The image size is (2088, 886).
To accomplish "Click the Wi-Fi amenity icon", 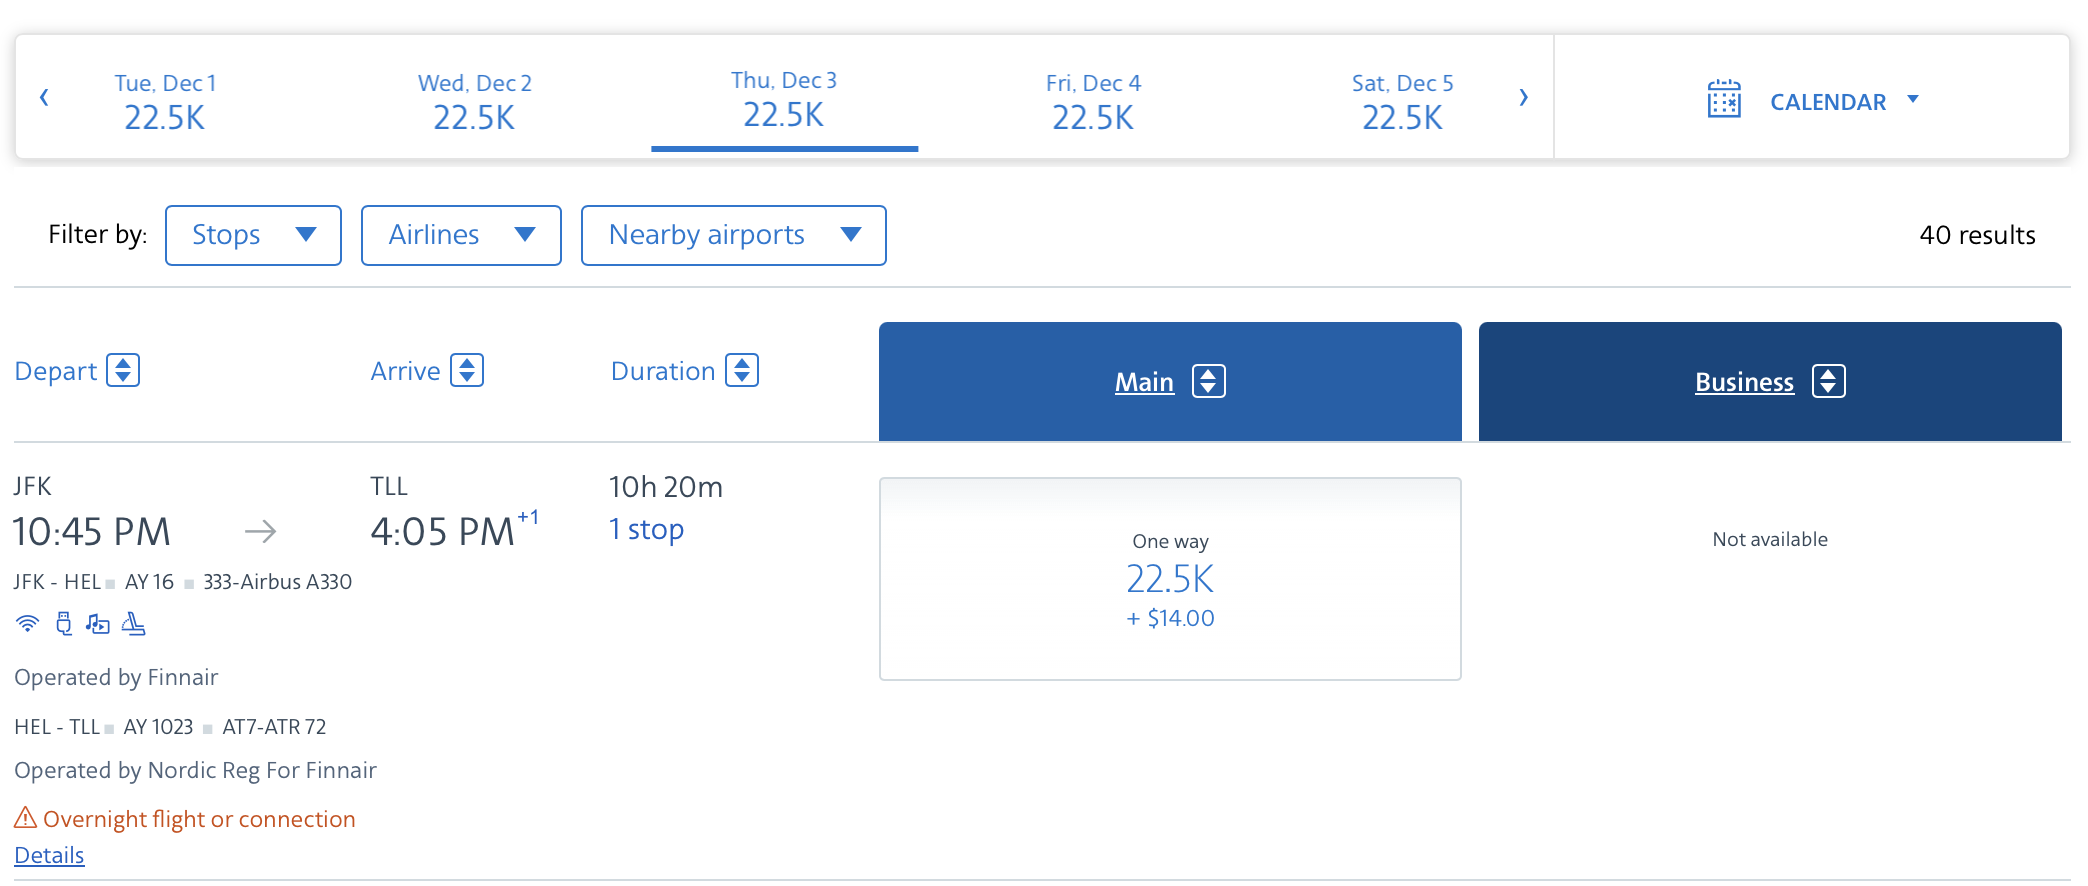I will pyautogui.click(x=27, y=623).
